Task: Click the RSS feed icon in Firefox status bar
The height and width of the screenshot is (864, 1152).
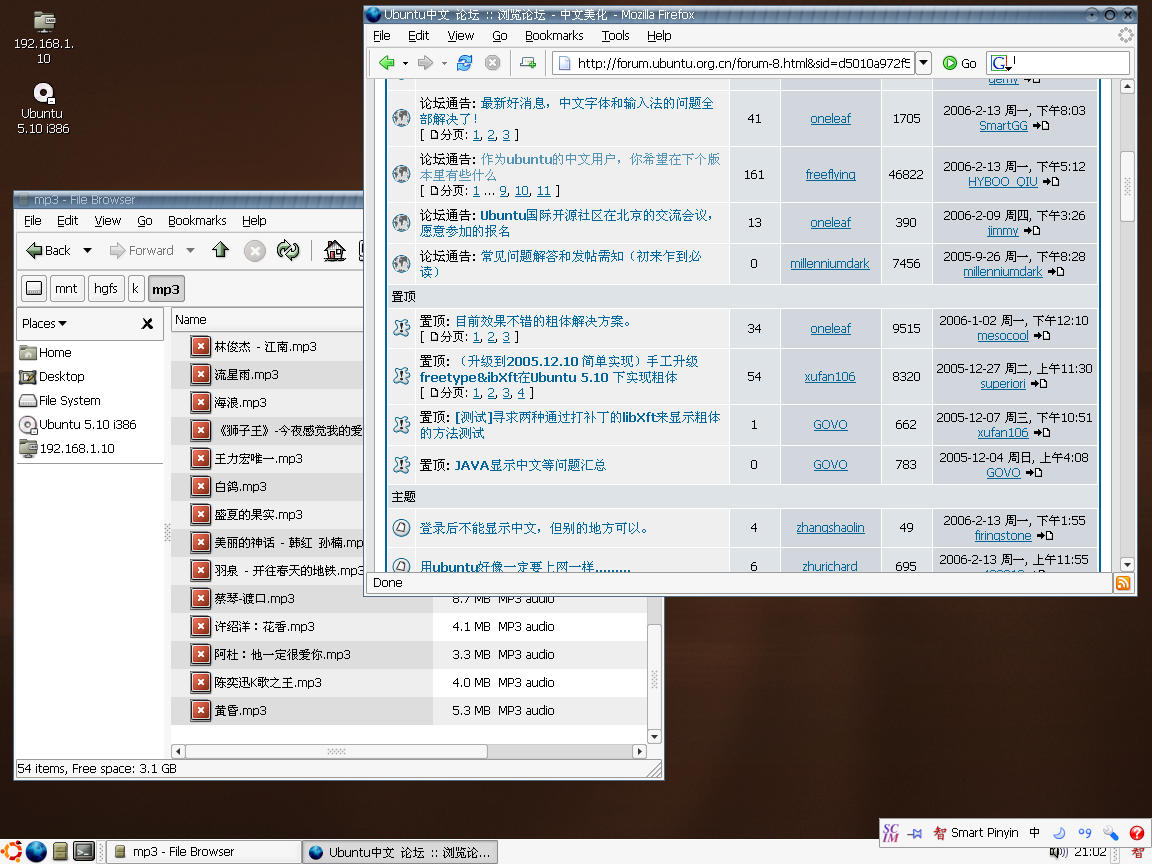Action: pos(1123,583)
